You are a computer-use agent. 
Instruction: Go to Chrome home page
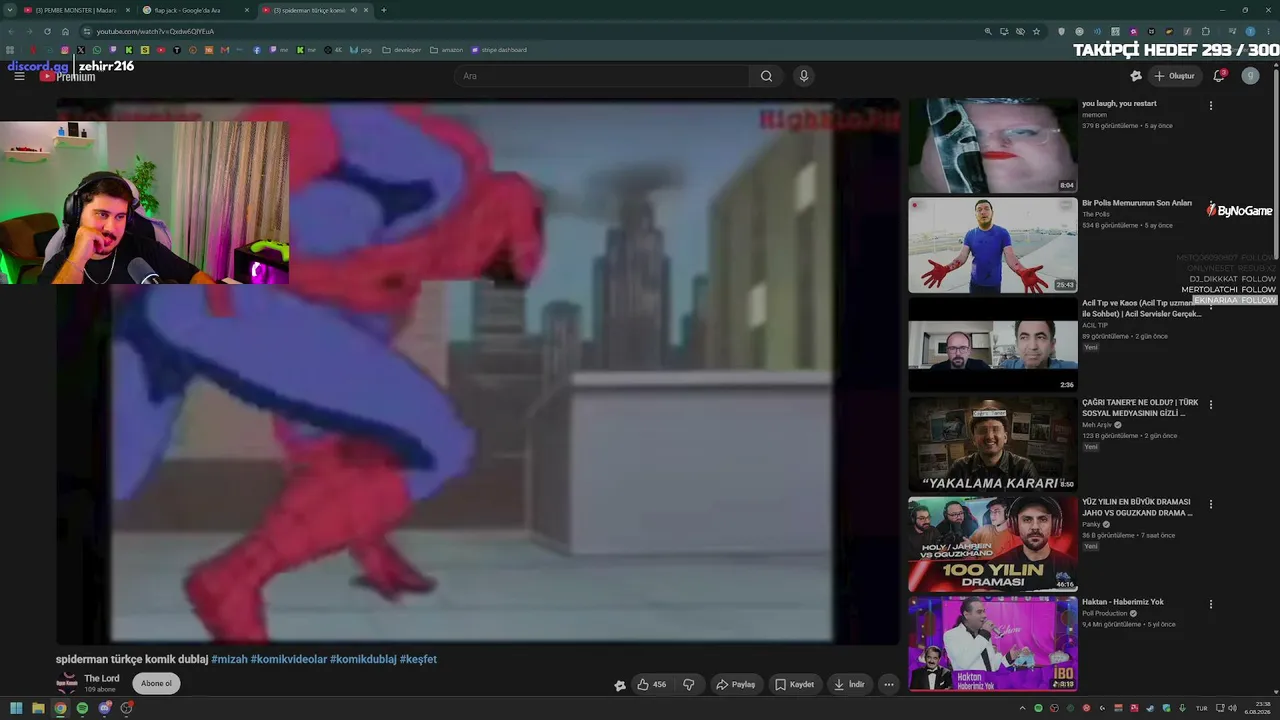click(x=65, y=31)
